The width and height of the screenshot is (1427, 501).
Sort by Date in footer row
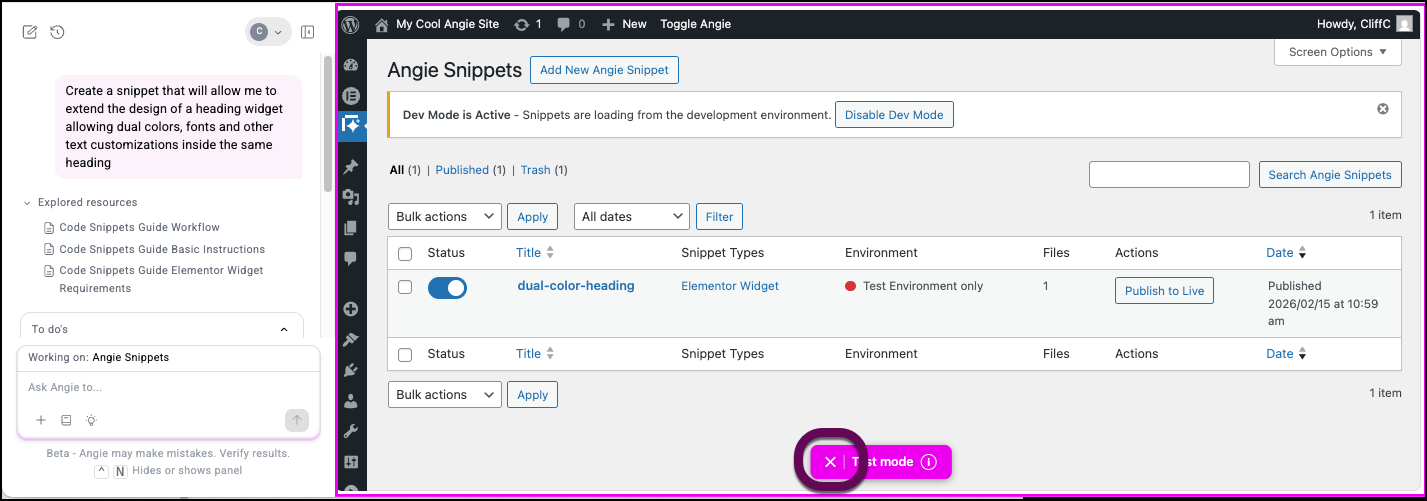(1286, 353)
